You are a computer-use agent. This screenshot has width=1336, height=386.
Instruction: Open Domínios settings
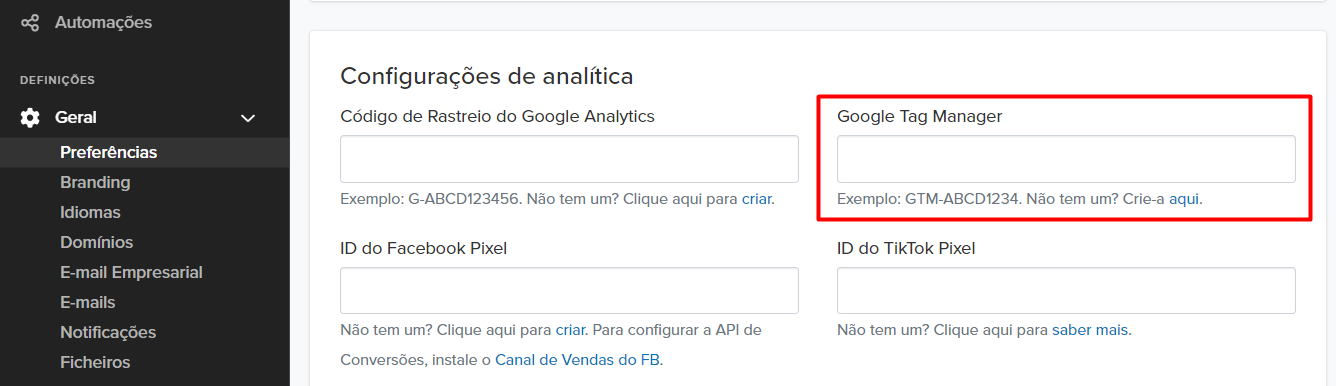(x=96, y=242)
